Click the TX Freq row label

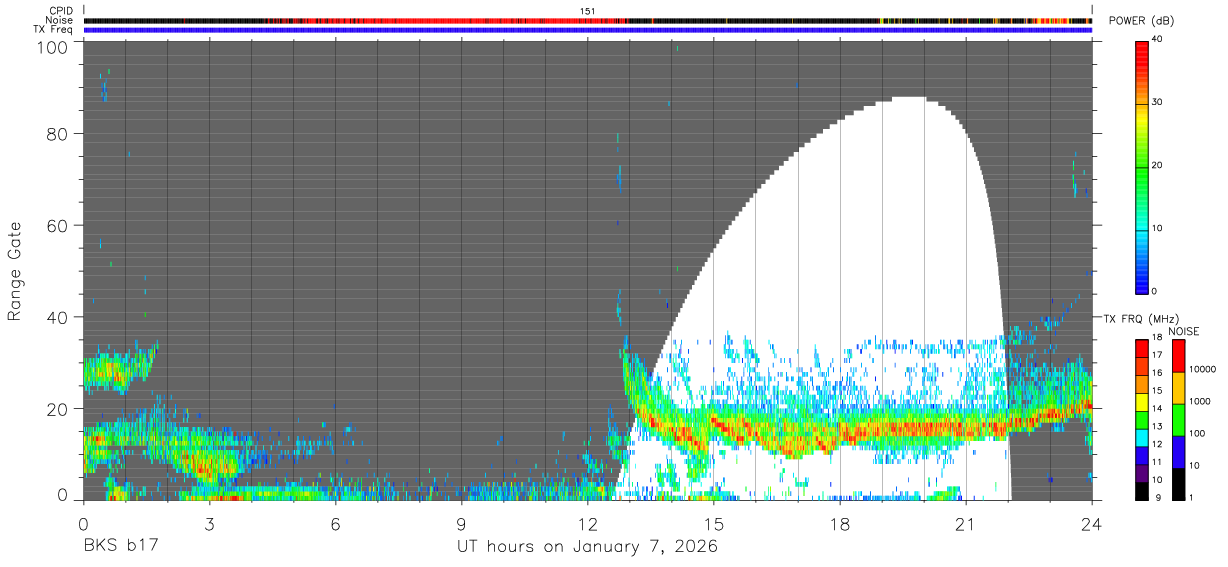coord(53,29)
